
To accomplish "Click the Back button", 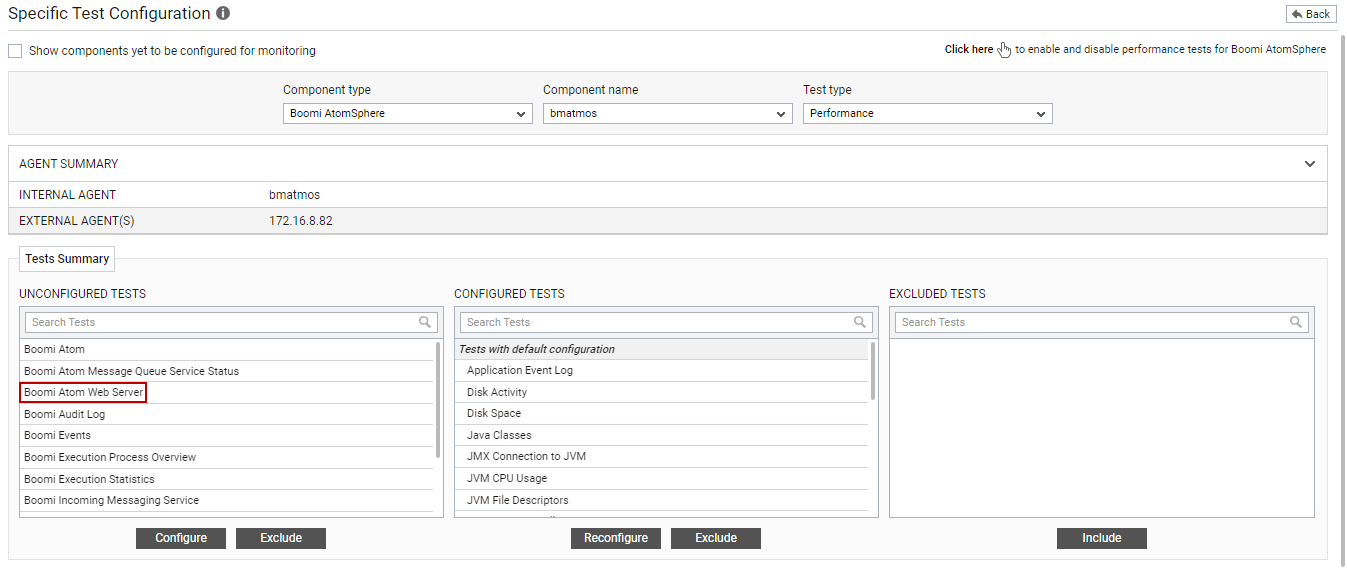I will point(1311,14).
